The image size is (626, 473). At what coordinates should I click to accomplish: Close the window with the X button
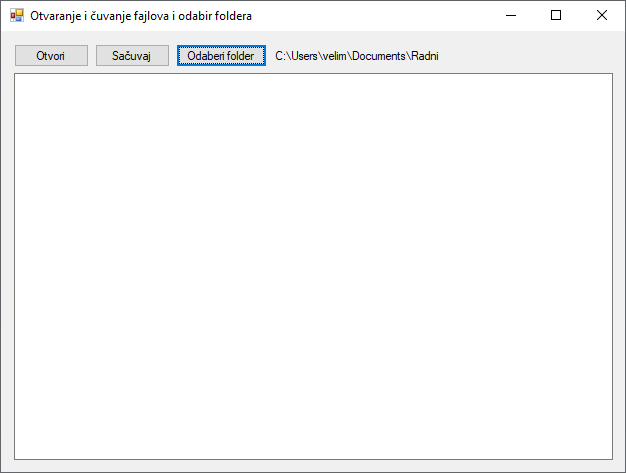[601, 16]
